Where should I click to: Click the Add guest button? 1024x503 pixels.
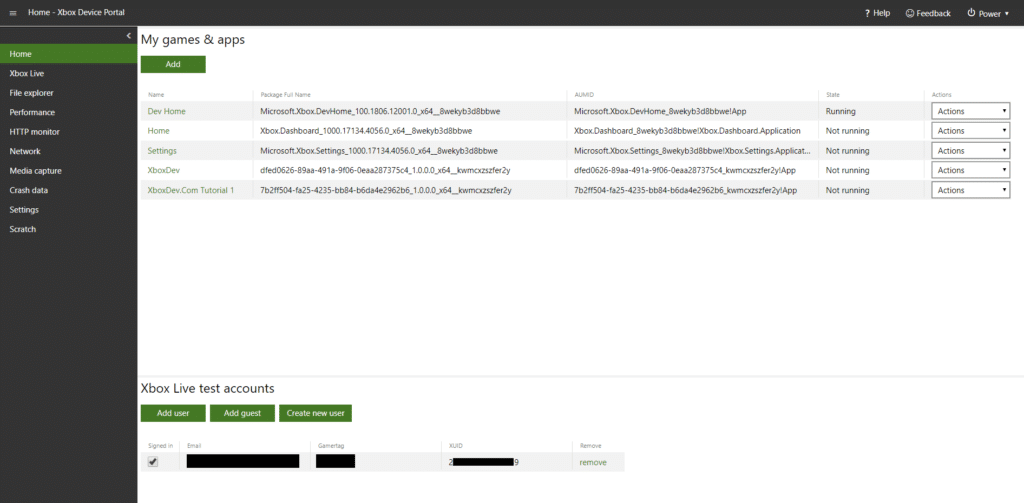(x=242, y=413)
